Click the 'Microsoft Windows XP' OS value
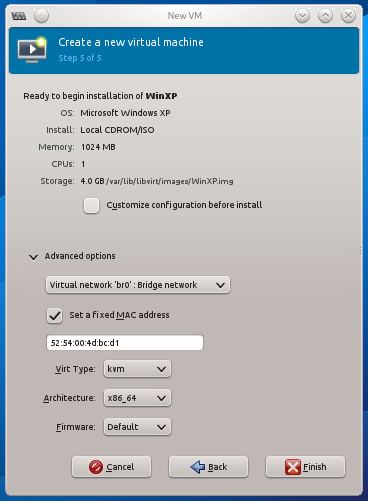This screenshot has height=501, width=368. point(125,113)
